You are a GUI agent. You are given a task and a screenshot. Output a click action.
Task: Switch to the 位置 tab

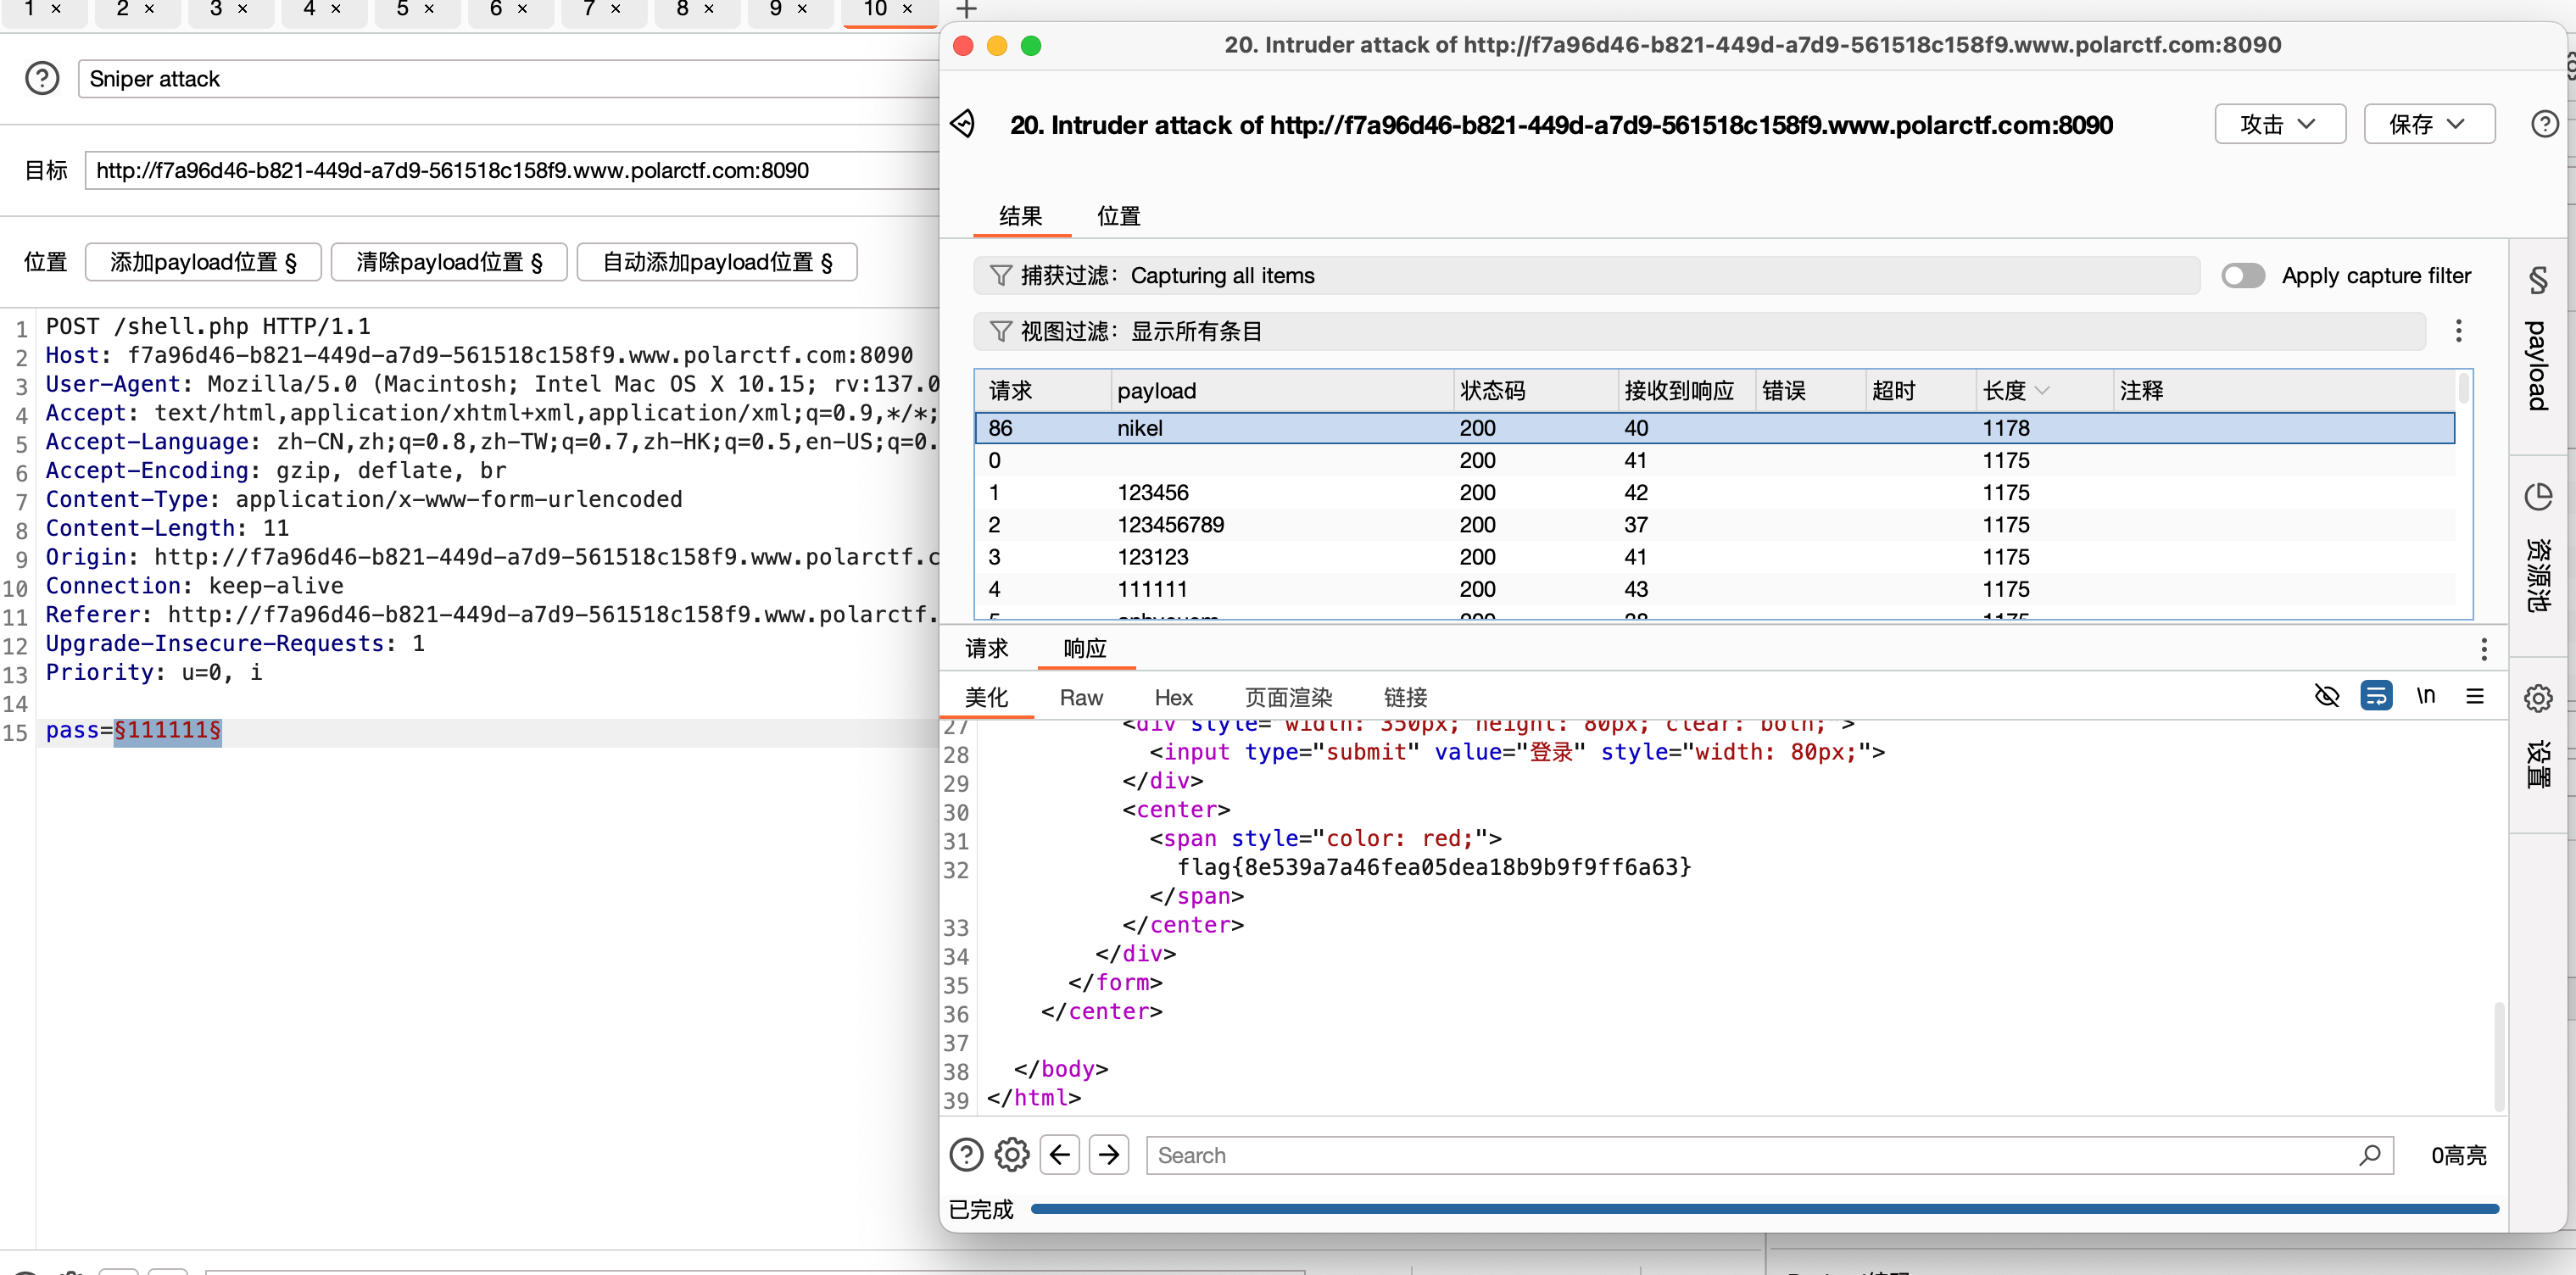[1118, 216]
